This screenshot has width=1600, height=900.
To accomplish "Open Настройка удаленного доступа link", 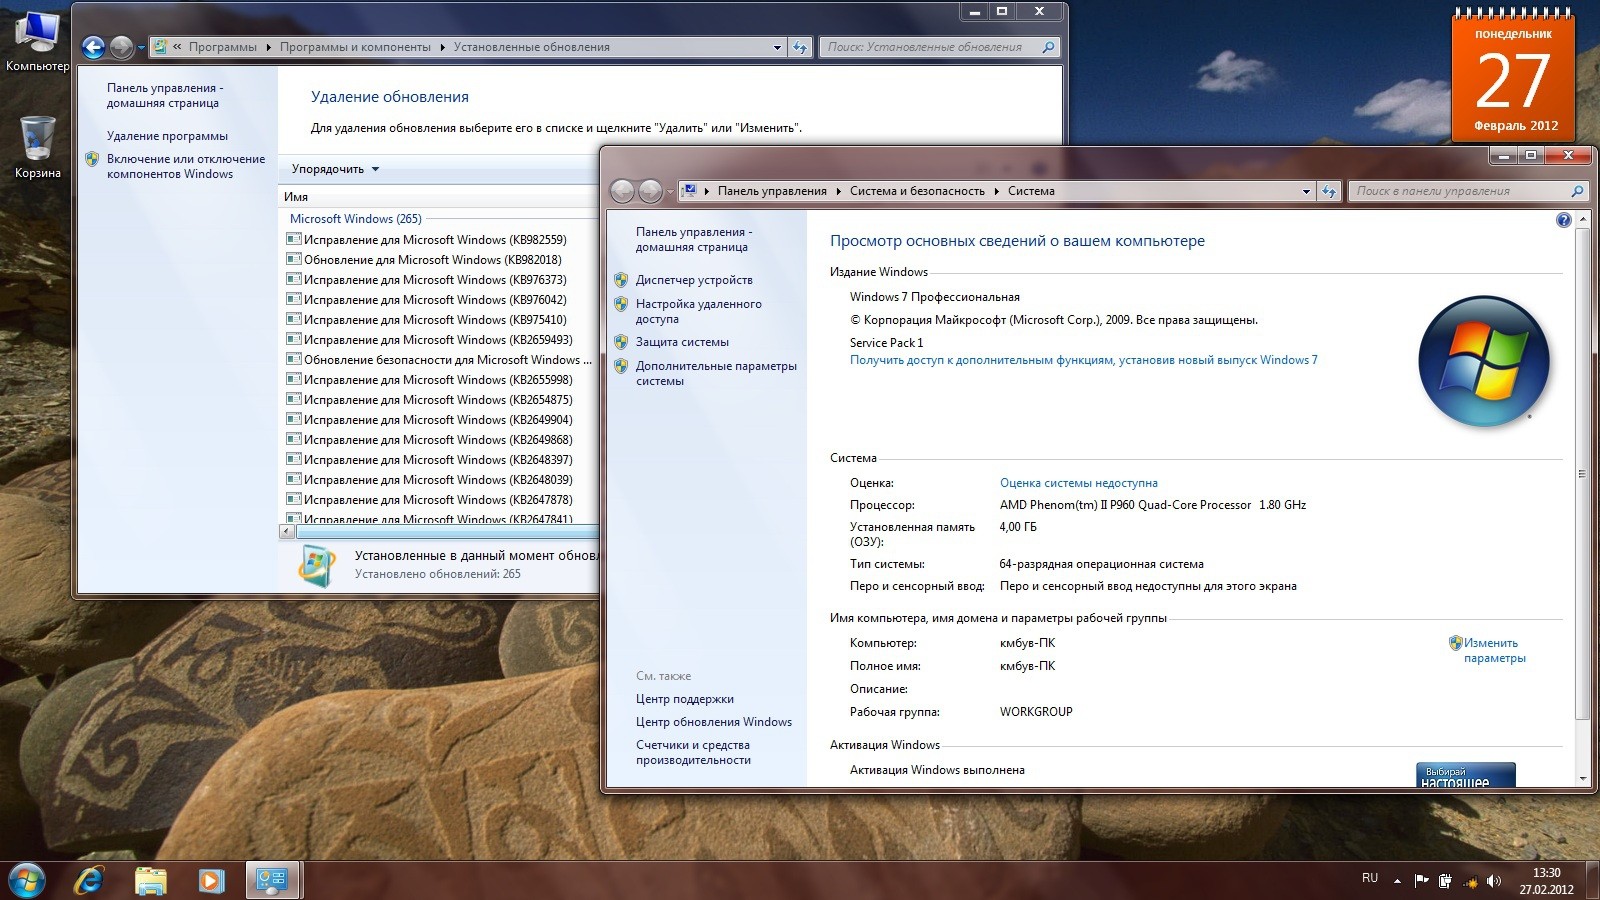I will pyautogui.click(x=698, y=311).
